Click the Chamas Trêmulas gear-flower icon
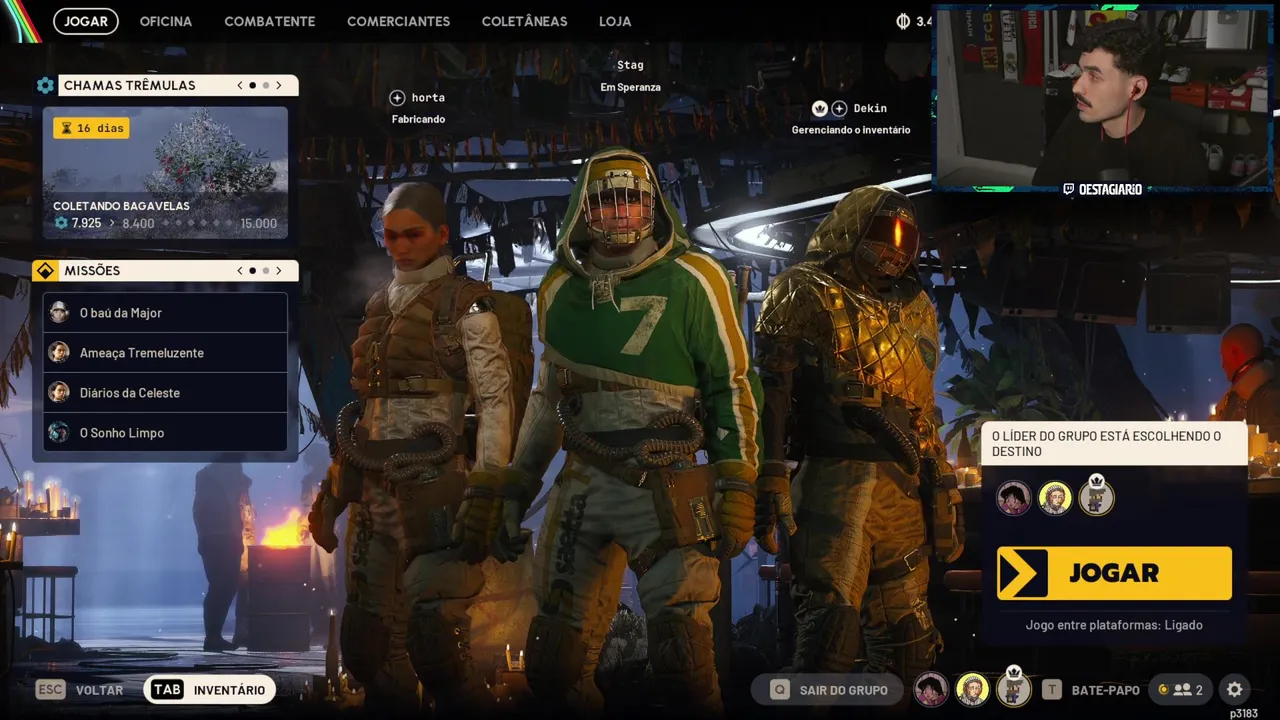Viewport: 1280px width, 720px height. (x=45, y=85)
